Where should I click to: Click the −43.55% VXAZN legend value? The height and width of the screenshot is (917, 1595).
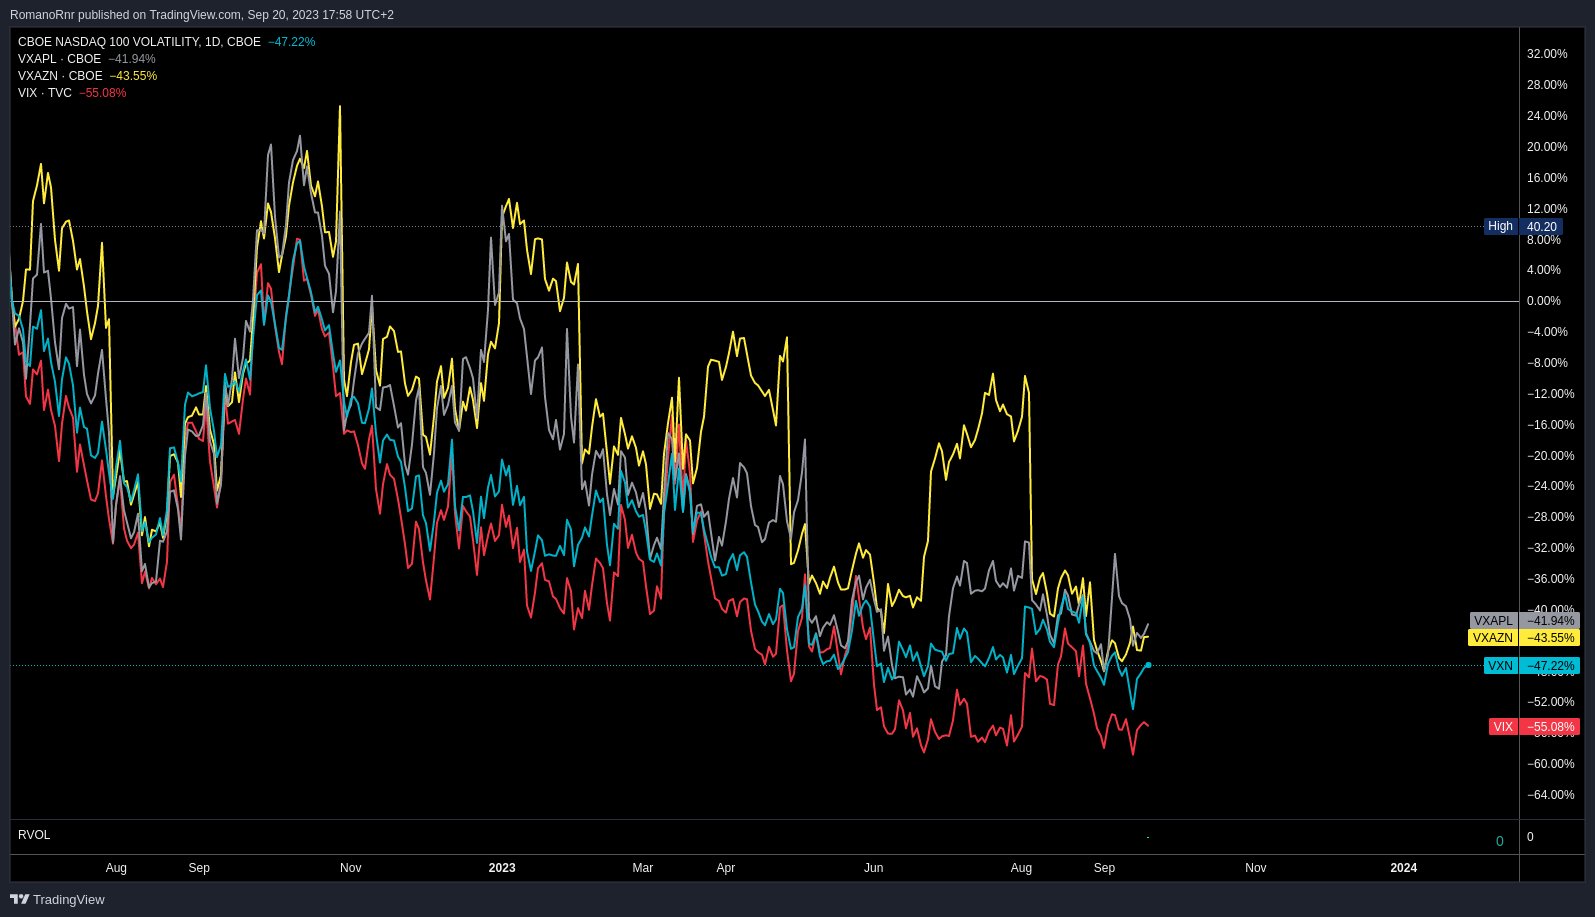(133, 76)
